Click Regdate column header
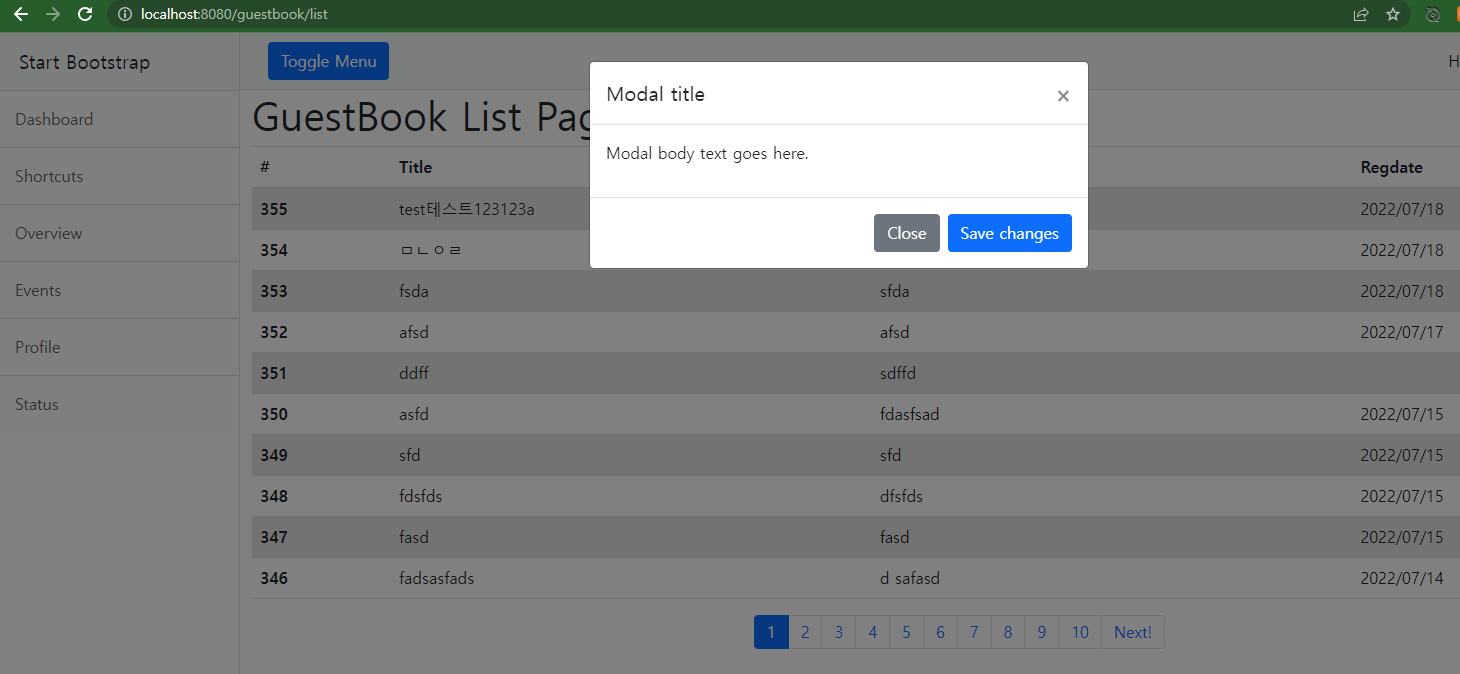The height and width of the screenshot is (674, 1460). [x=1392, y=167]
